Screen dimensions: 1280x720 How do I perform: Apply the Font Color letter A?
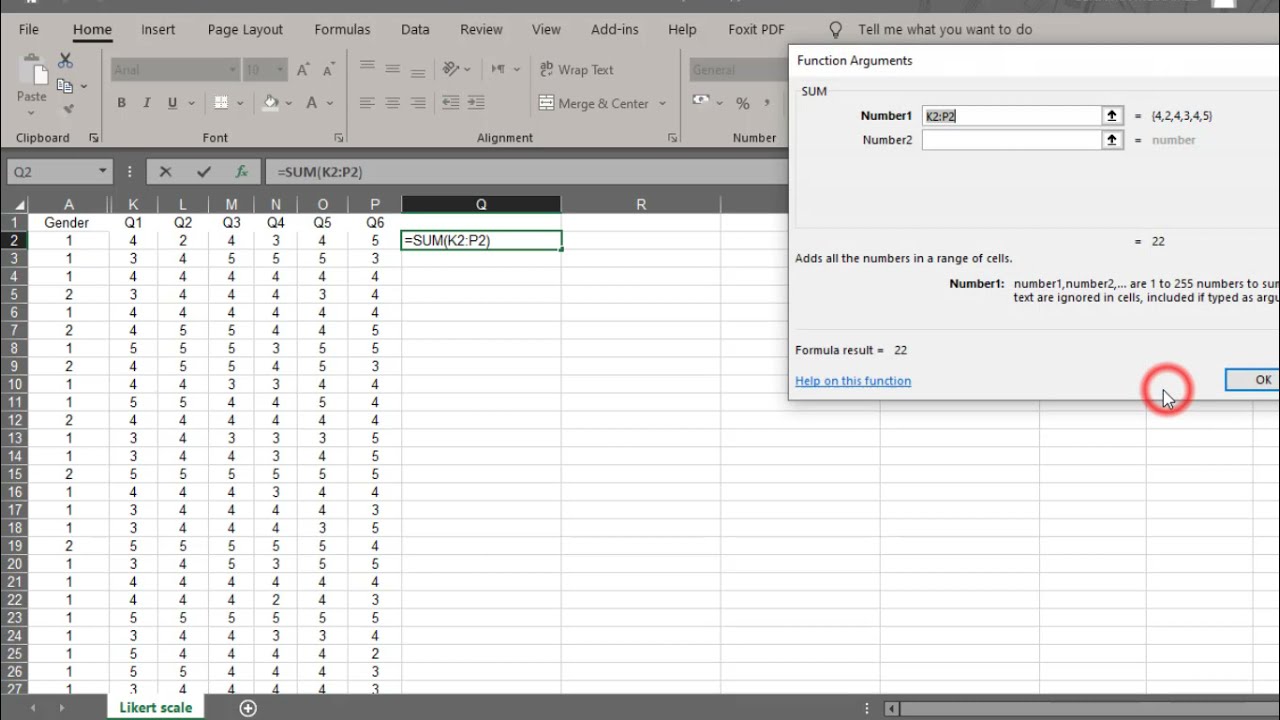pyautogui.click(x=311, y=103)
